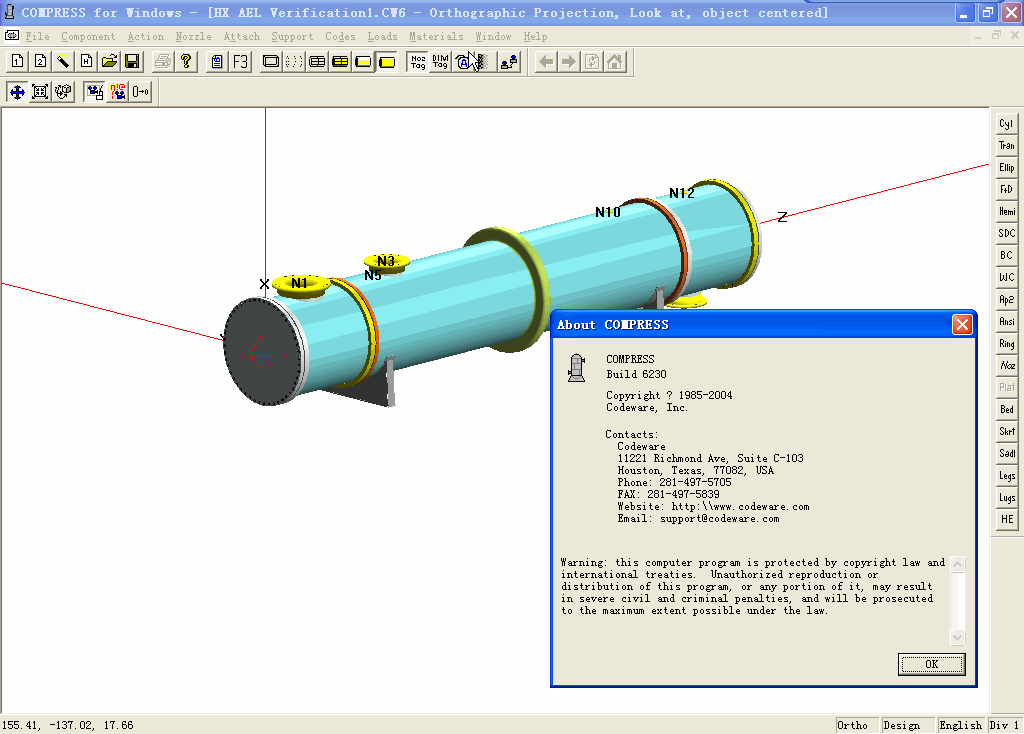Click the blue figures view toolbar icon

click(95, 92)
